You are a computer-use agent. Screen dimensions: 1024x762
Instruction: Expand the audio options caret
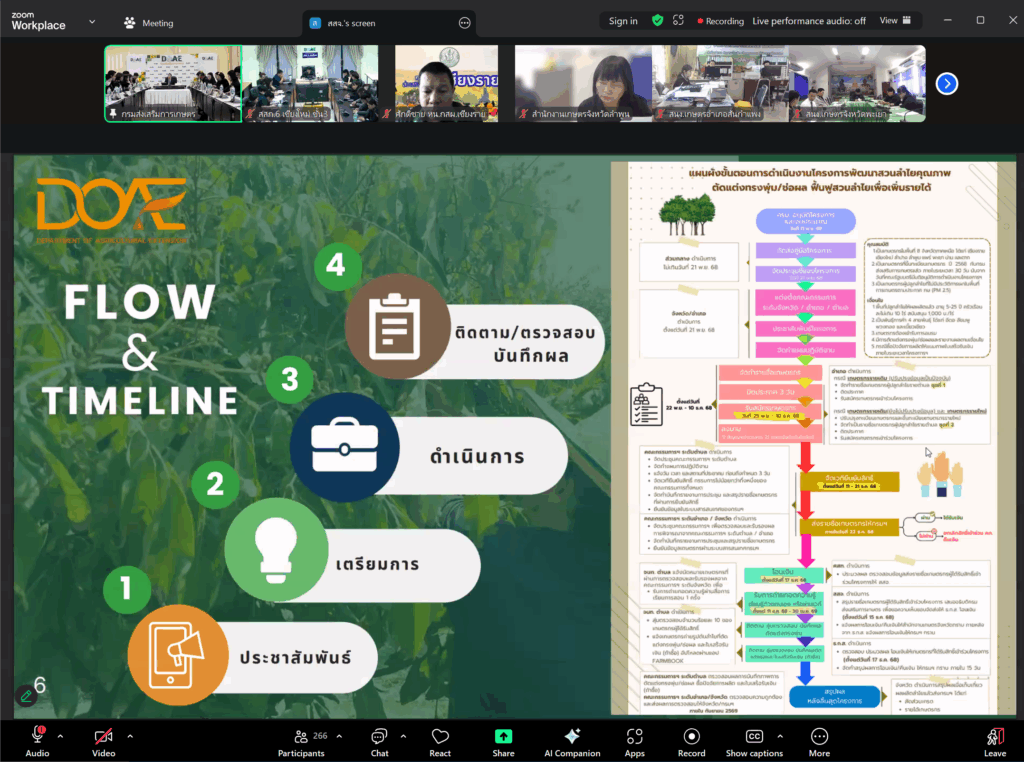60,736
